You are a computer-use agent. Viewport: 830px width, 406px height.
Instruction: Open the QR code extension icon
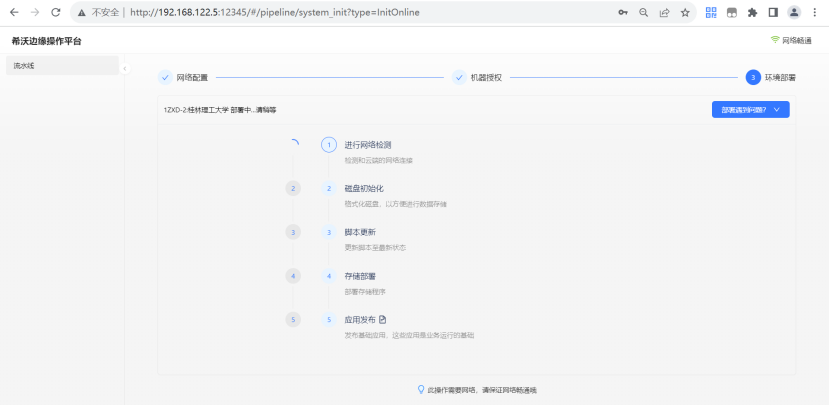click(711, 13)
